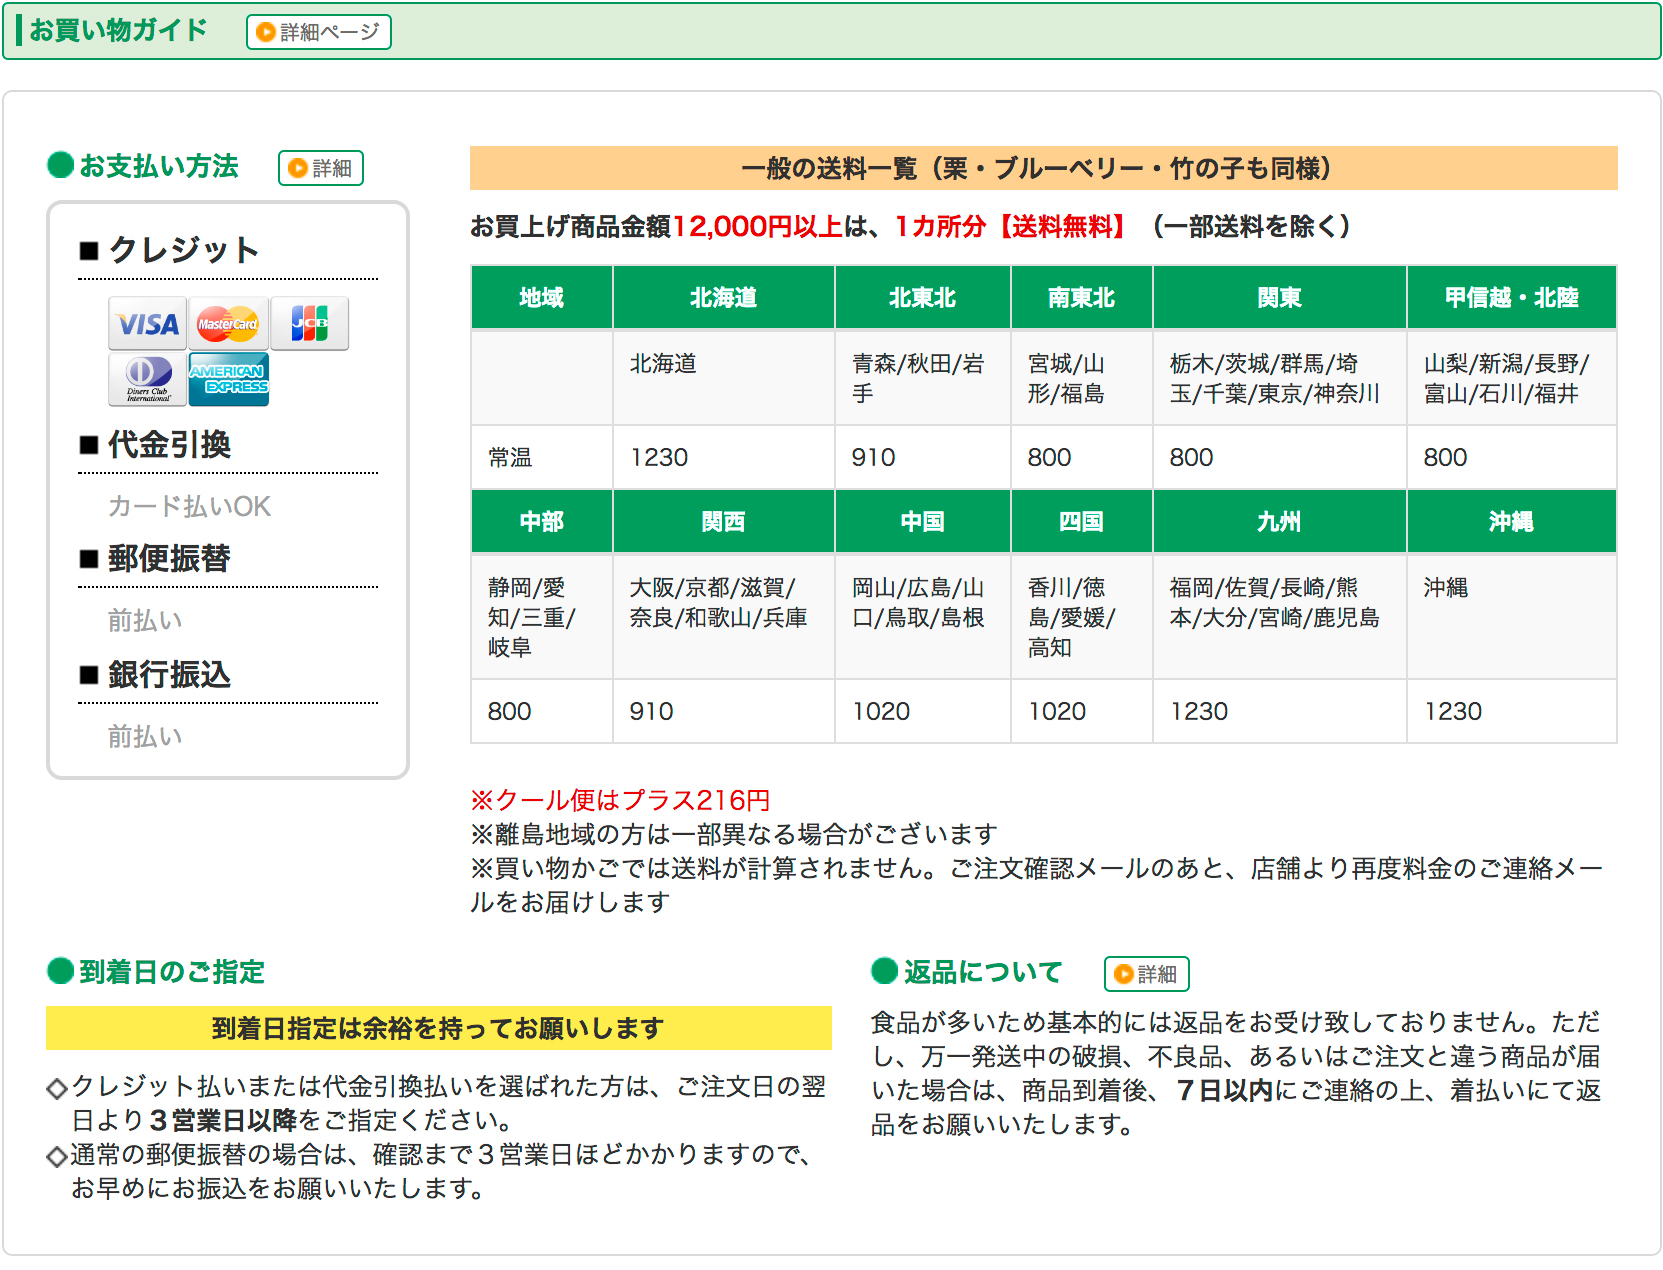
Task: Click the 静岡/愛知/三重/岐阜 cell
Action: (541, 617)
